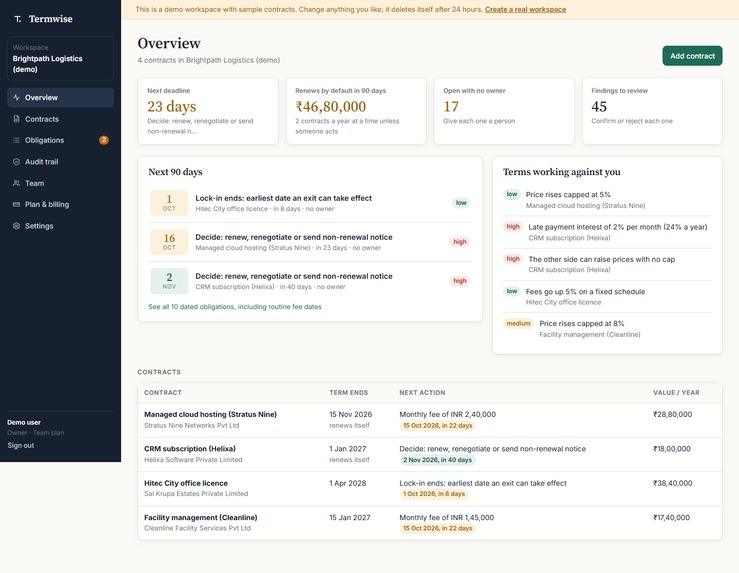The height and width of the screenshot is (573, 739).
Task: Click the Plan & billing card icon
Action: click(16, 205)
